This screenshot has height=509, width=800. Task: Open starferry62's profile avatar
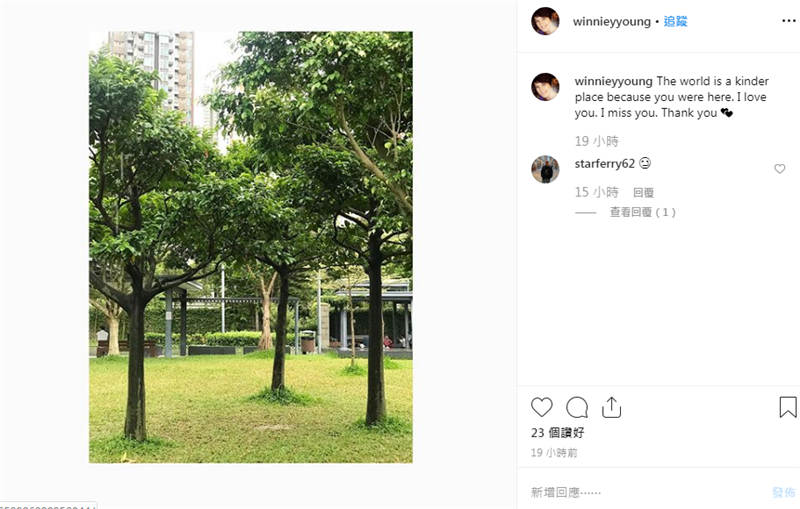coord(545,169)
